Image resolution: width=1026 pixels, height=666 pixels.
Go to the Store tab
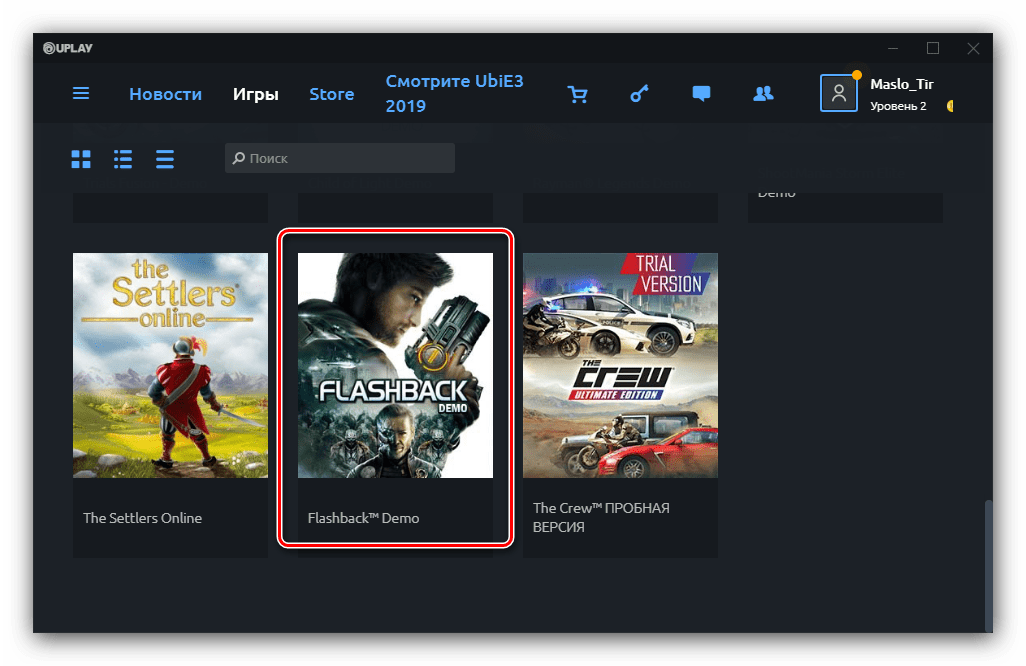click(331, 94)
